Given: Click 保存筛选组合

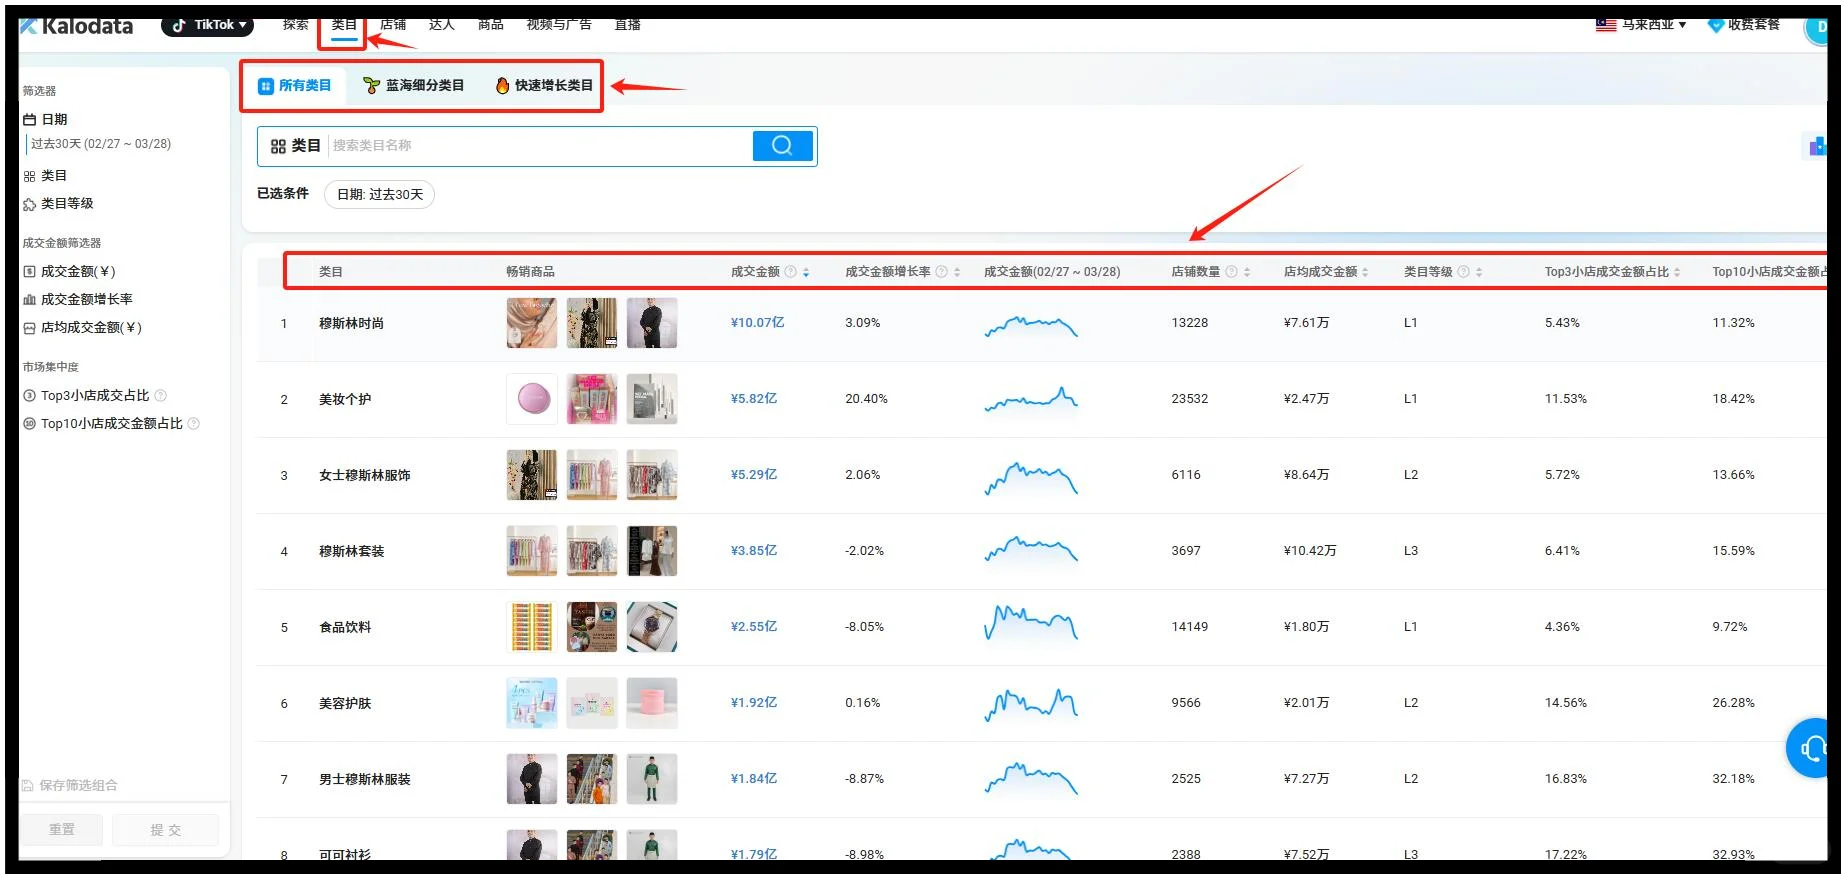Looking at the screenshot, I should (x=70, y=786).
